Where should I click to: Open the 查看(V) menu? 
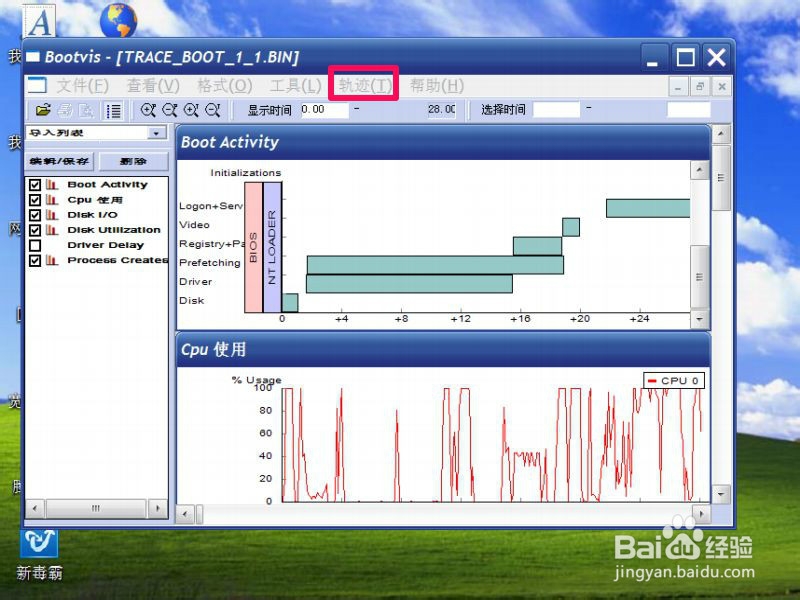[x=153, y=86]
